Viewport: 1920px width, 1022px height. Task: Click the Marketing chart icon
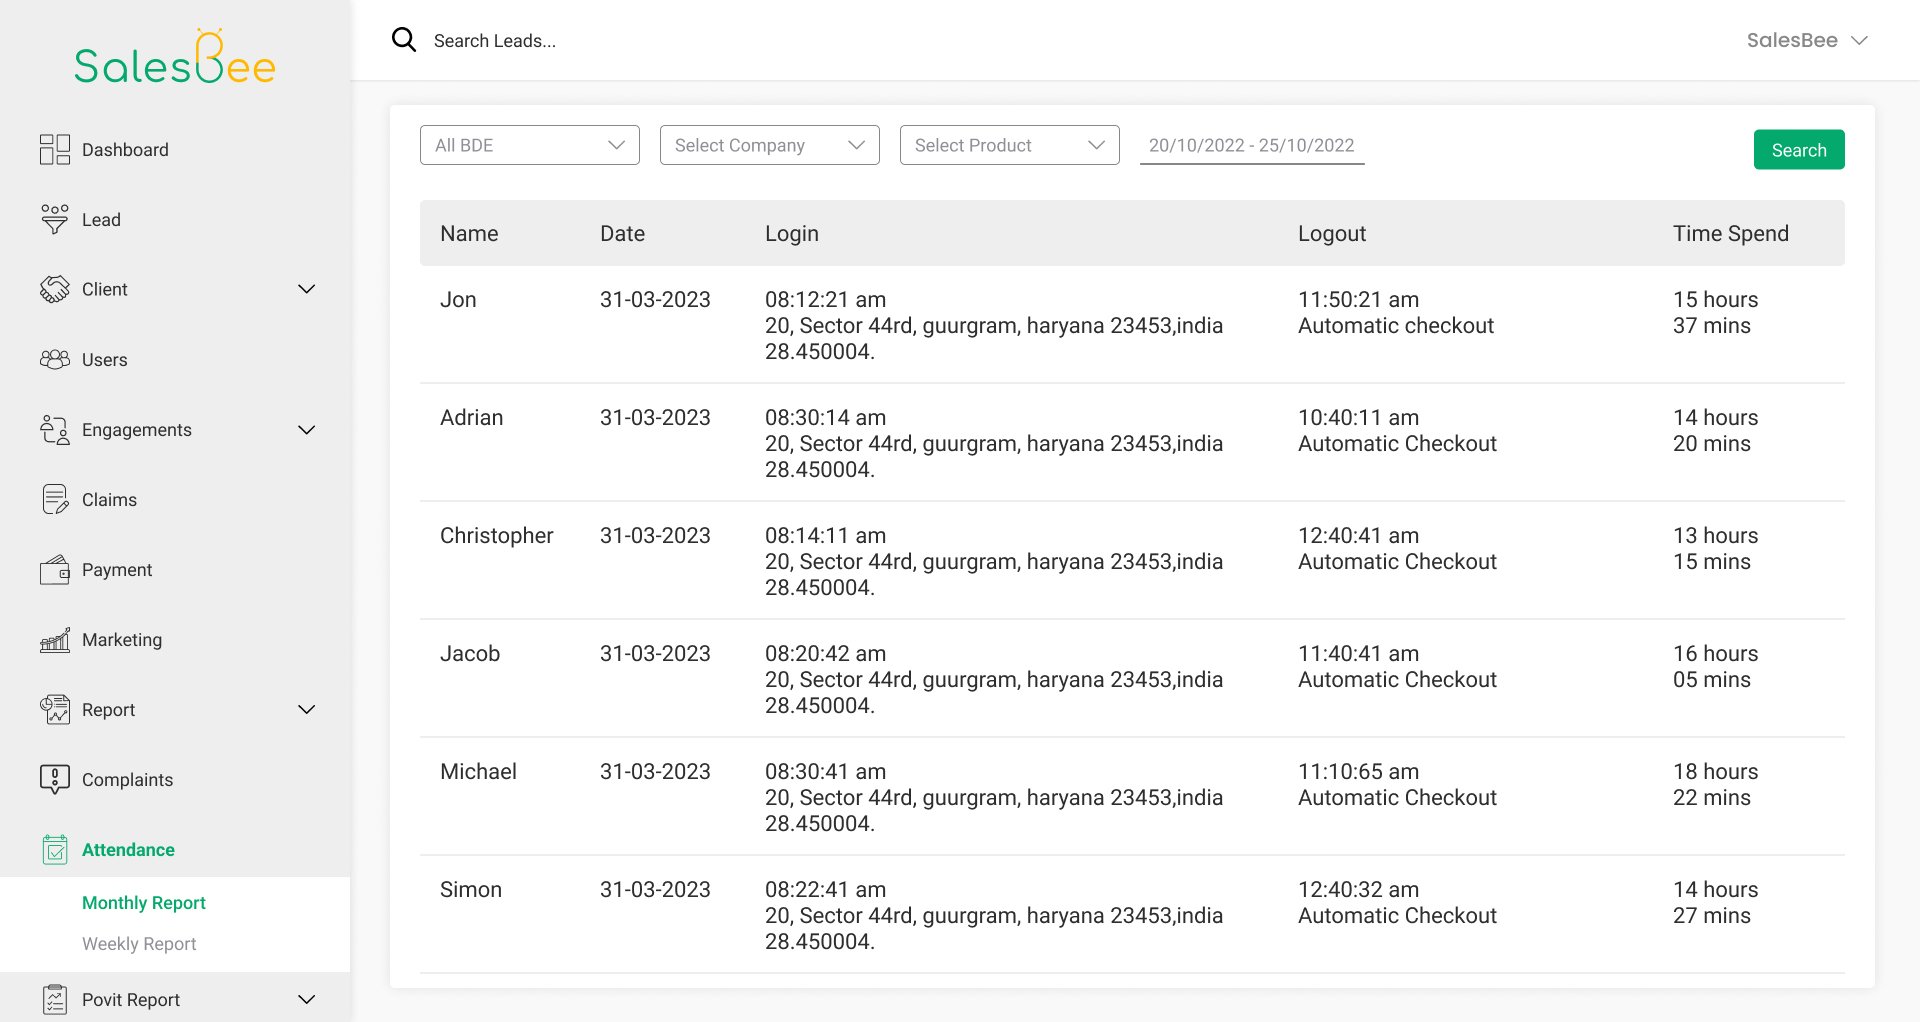(54, 640)
